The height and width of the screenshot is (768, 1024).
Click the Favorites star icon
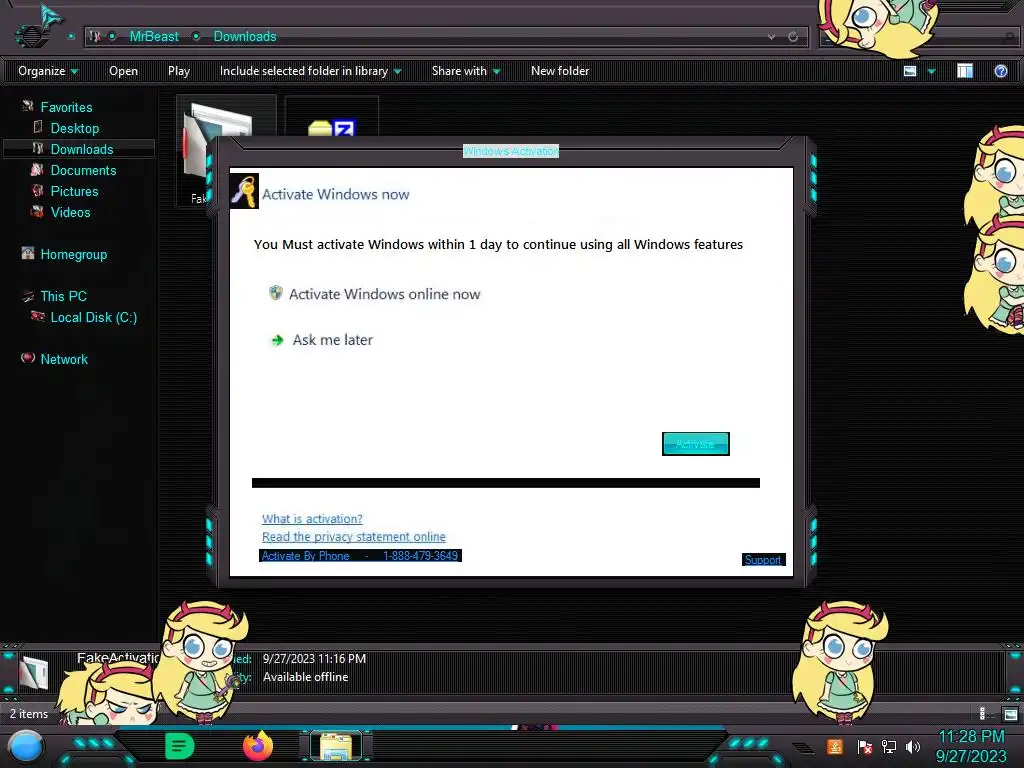27,106
